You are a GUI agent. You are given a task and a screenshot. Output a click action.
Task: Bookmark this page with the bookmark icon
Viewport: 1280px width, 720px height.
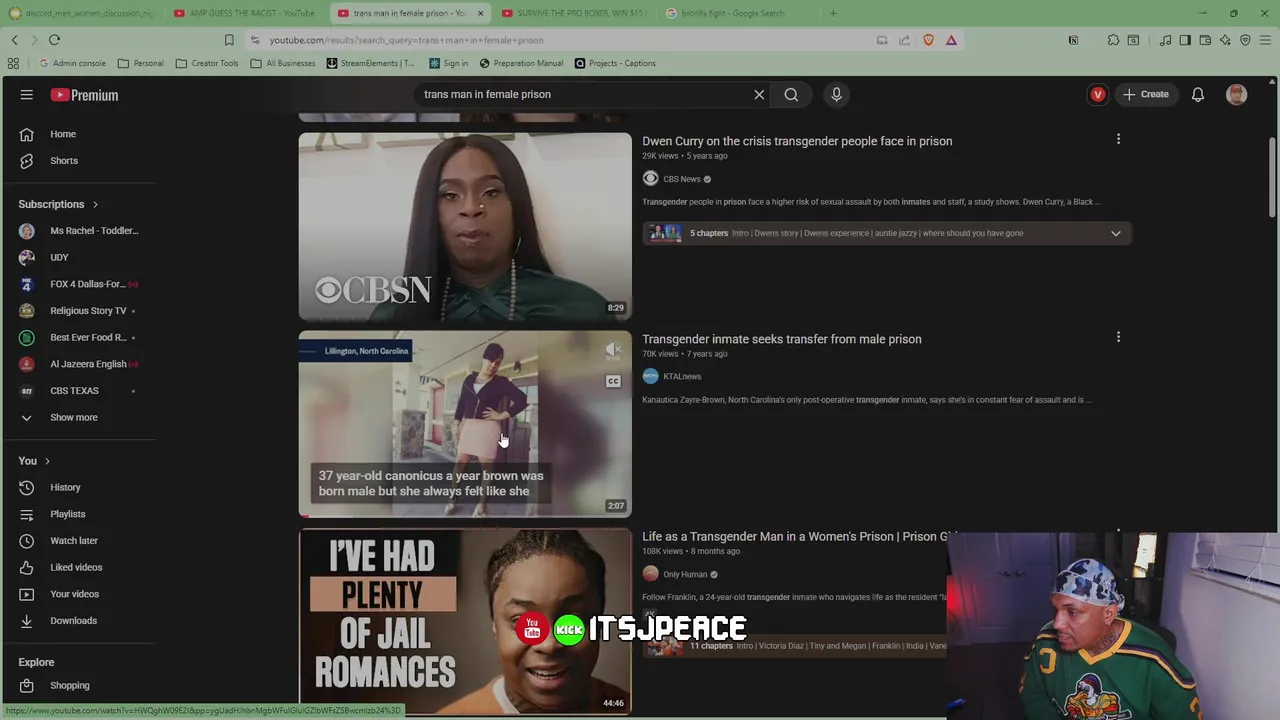pos(229,40)
